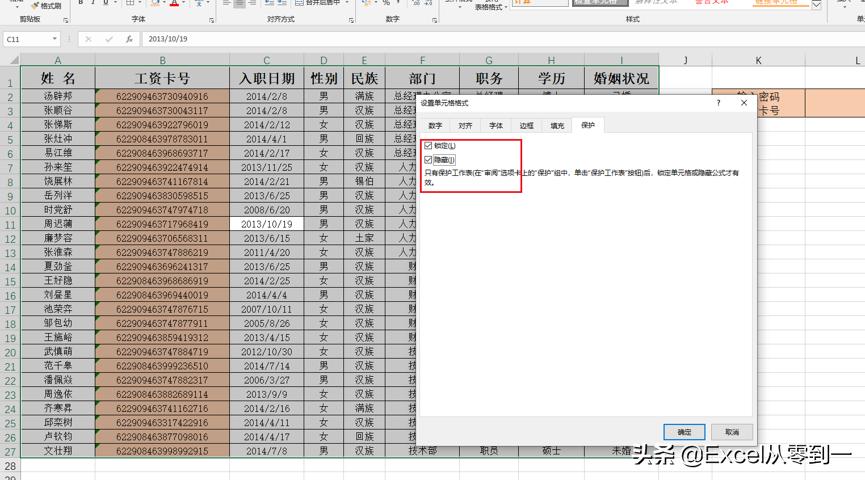Click the 取消 Cancel button
Viewport: 865px width, 480px height.
[732, 432]
